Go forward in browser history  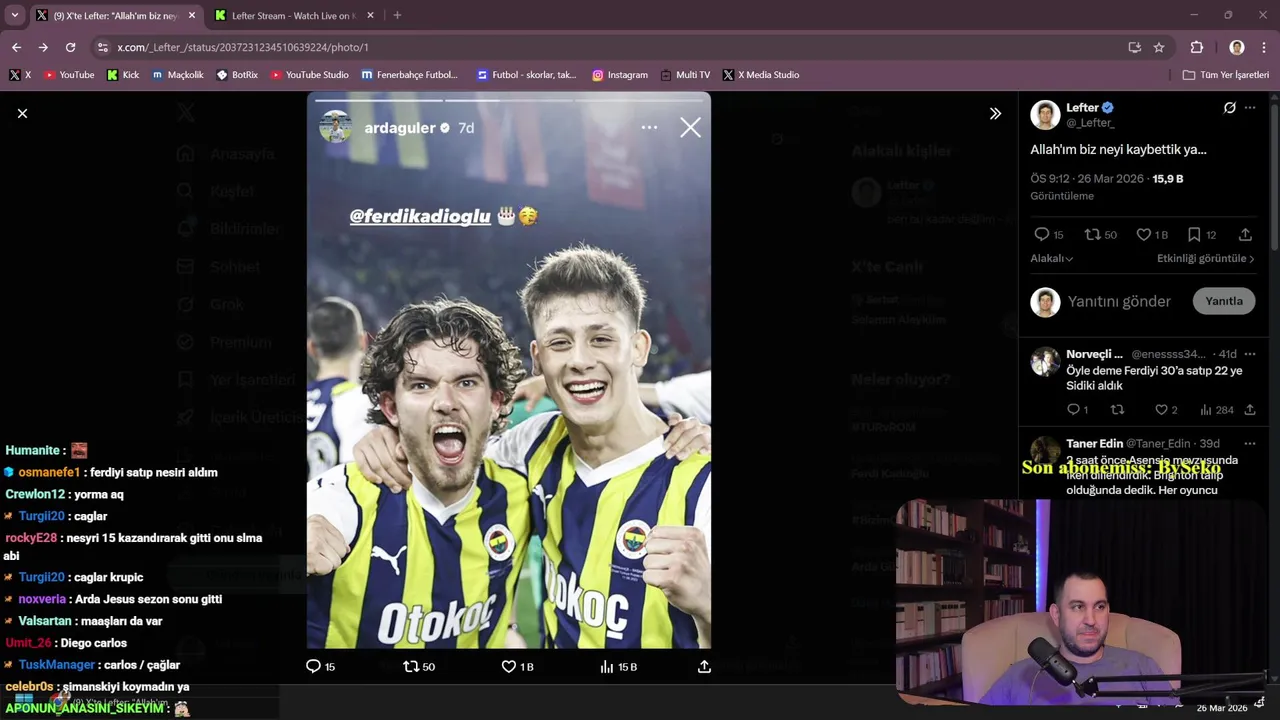click(x=43, y=47)
